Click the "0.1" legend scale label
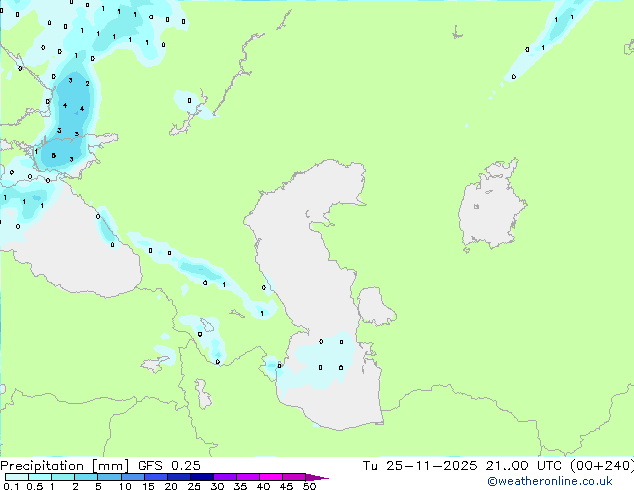This screenshot has height=490, width=634. 11,486
